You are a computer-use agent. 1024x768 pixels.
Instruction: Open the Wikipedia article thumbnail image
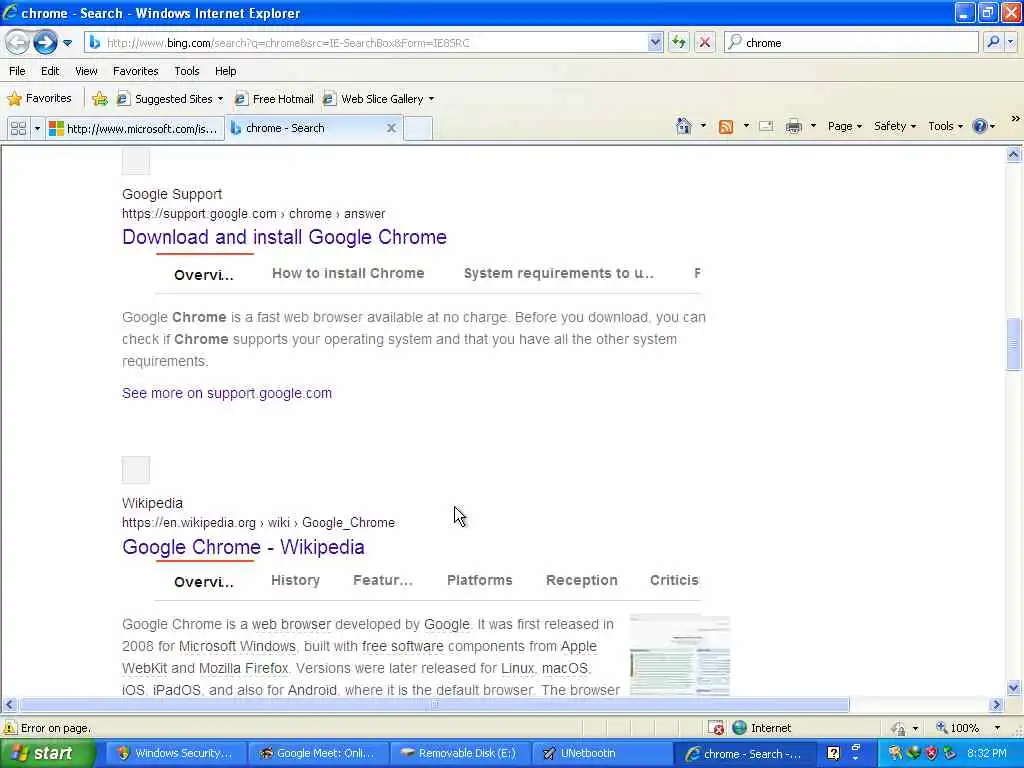[680, 654]
